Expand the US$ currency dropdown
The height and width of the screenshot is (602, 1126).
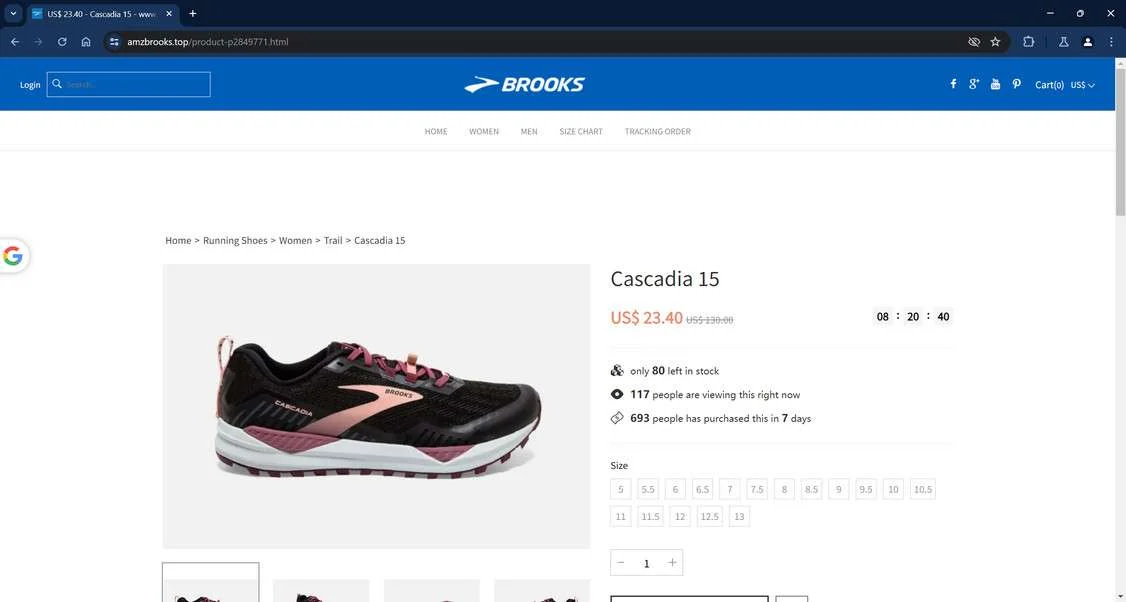coord(1083,85)
